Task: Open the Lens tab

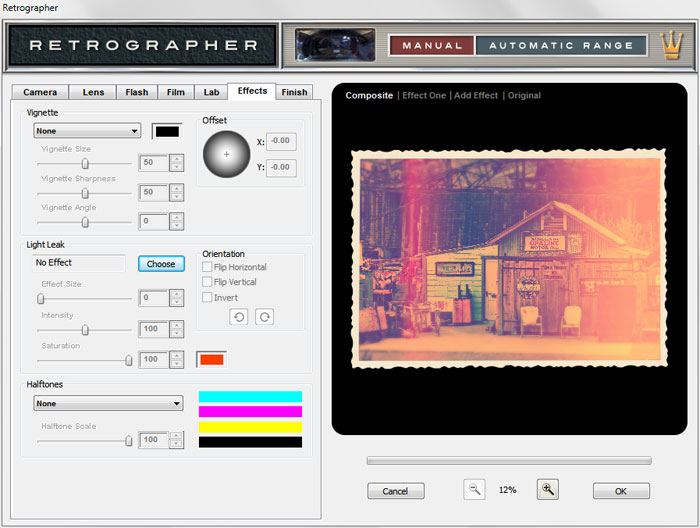Action: click(93, 92)
